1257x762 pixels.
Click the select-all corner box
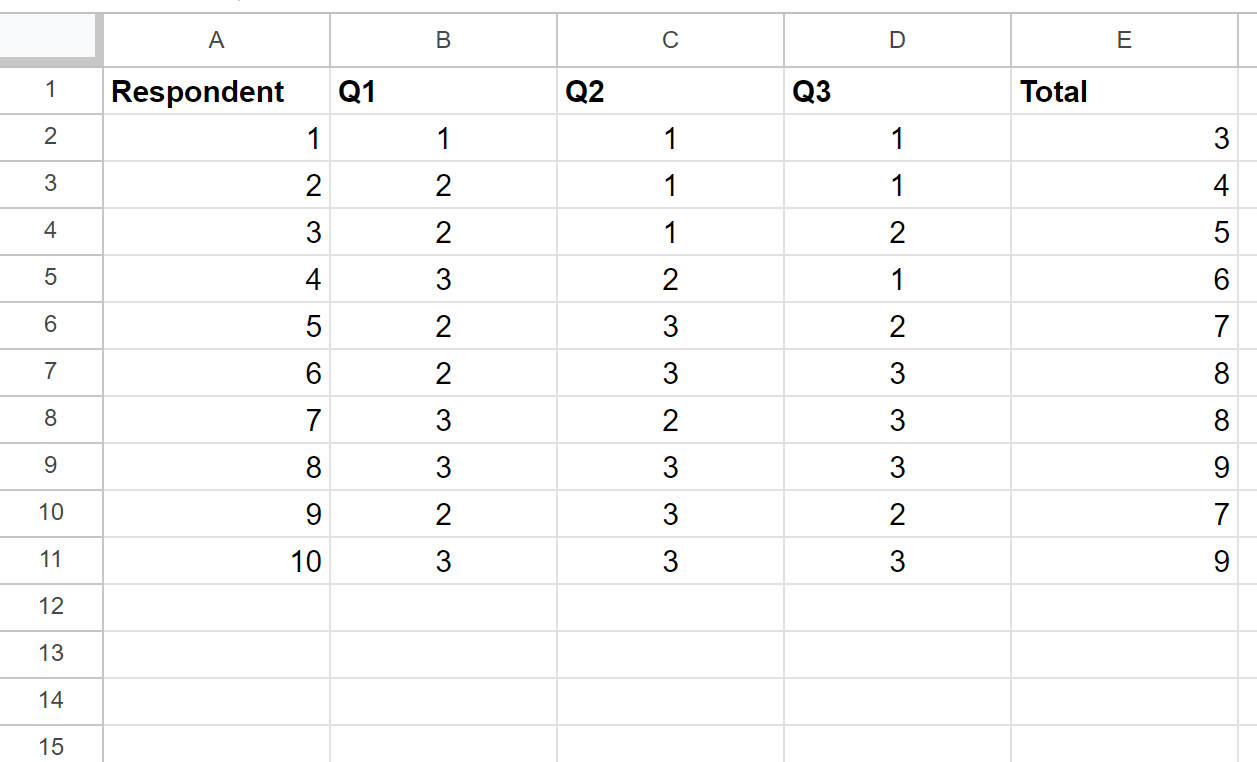[51, 40]
